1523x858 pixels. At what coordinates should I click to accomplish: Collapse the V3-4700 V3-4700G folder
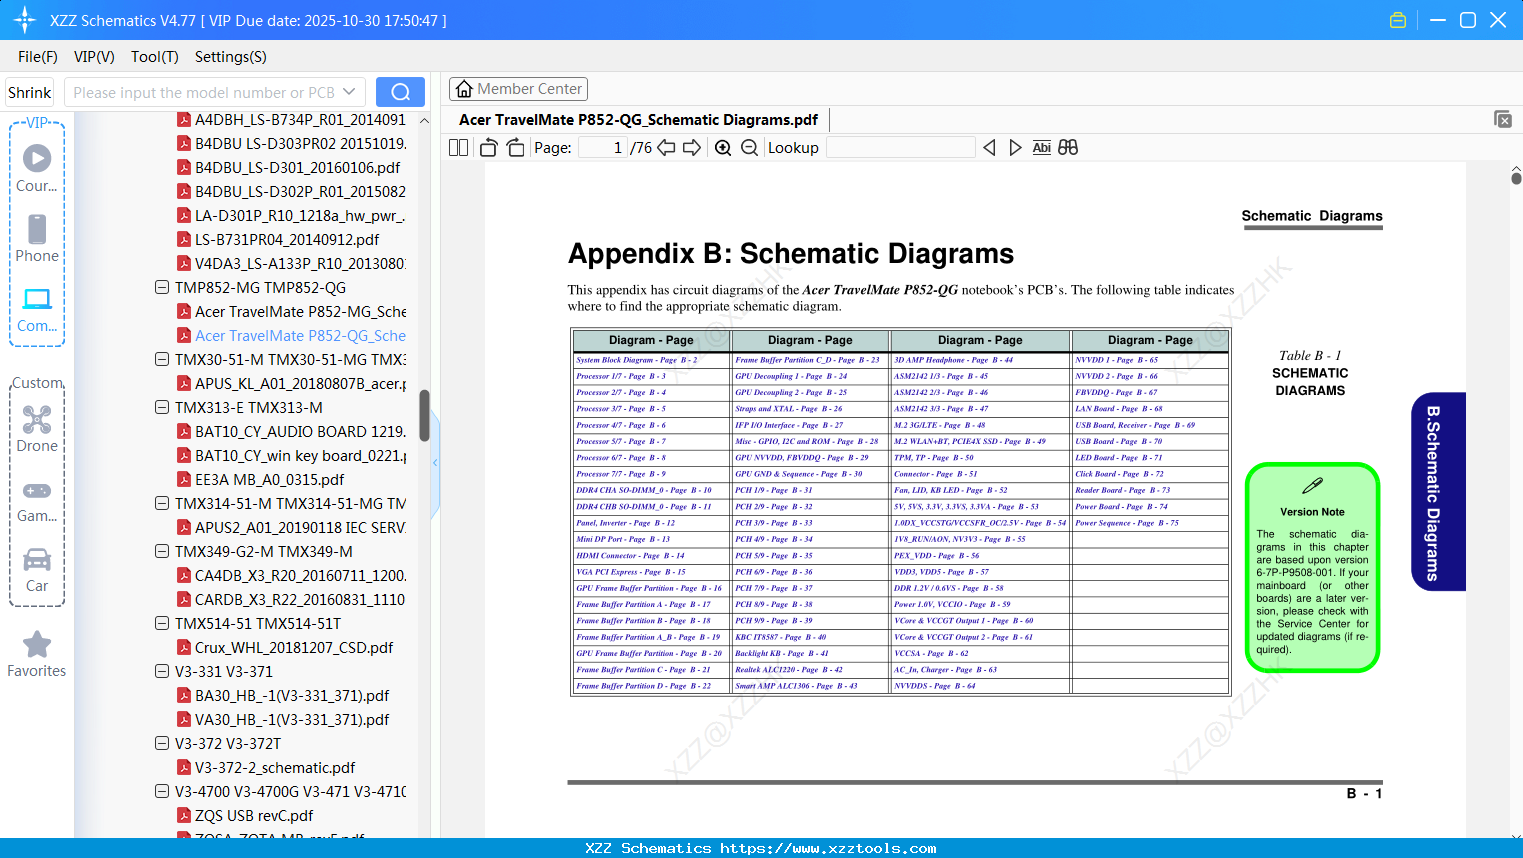tap(162, 792)
